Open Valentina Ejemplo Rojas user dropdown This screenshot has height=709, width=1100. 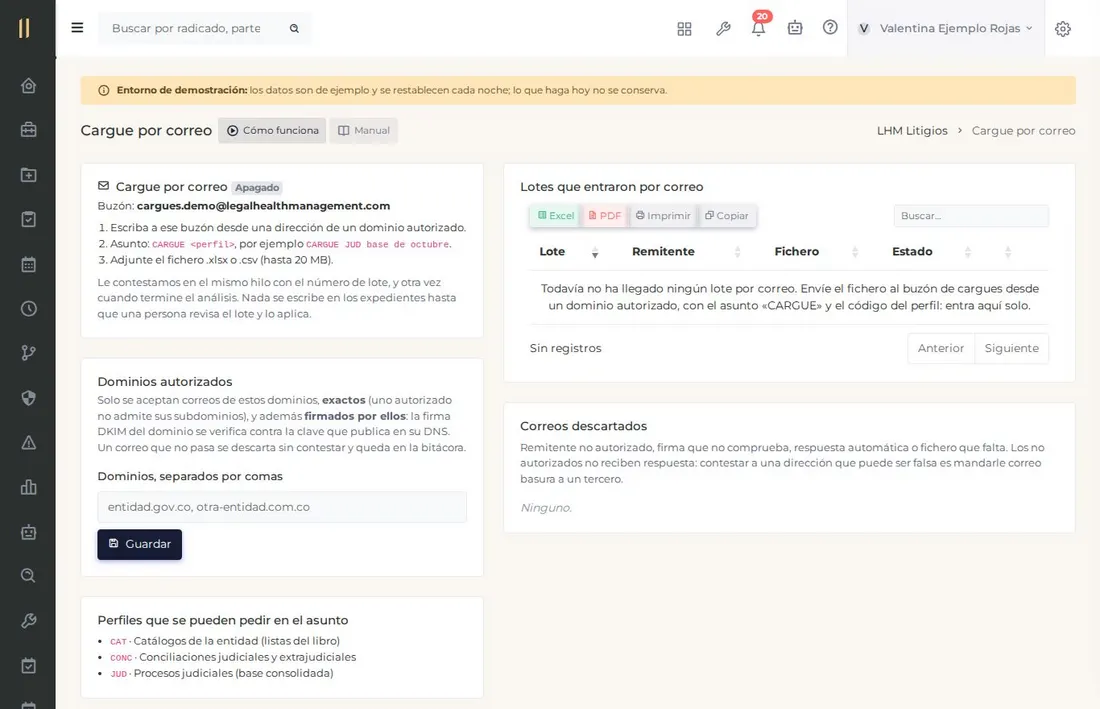point(945,28)
